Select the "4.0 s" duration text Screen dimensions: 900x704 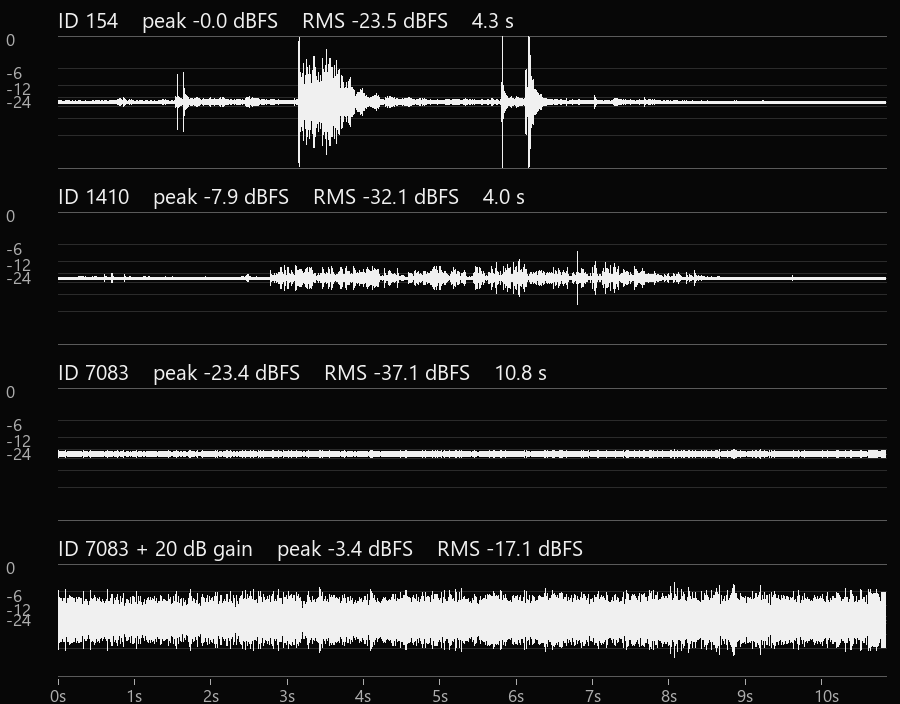pos(503,197)
